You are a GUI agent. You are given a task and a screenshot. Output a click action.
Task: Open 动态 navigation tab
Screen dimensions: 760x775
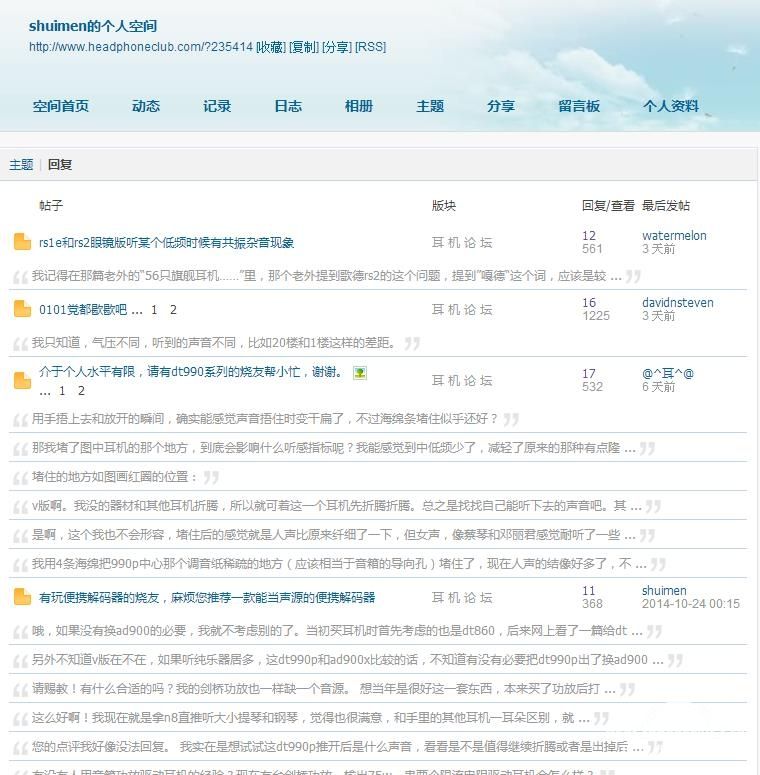pyautogui.click(x=146, y=106)
